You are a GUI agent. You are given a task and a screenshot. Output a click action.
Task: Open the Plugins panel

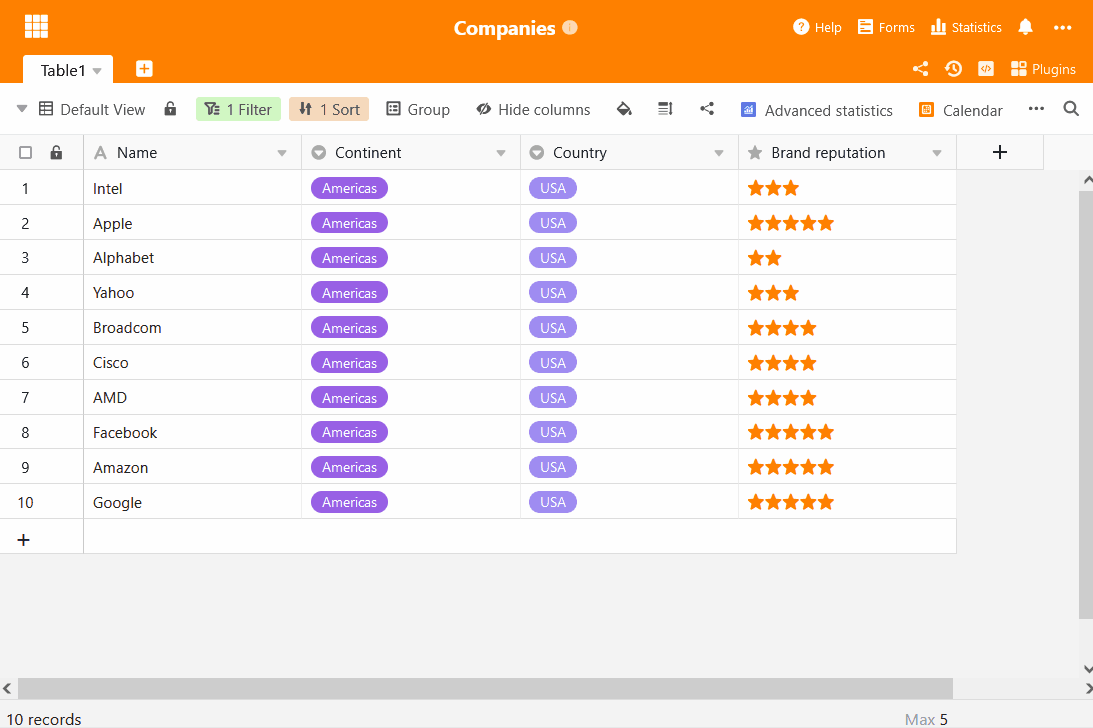[1043, 69]
